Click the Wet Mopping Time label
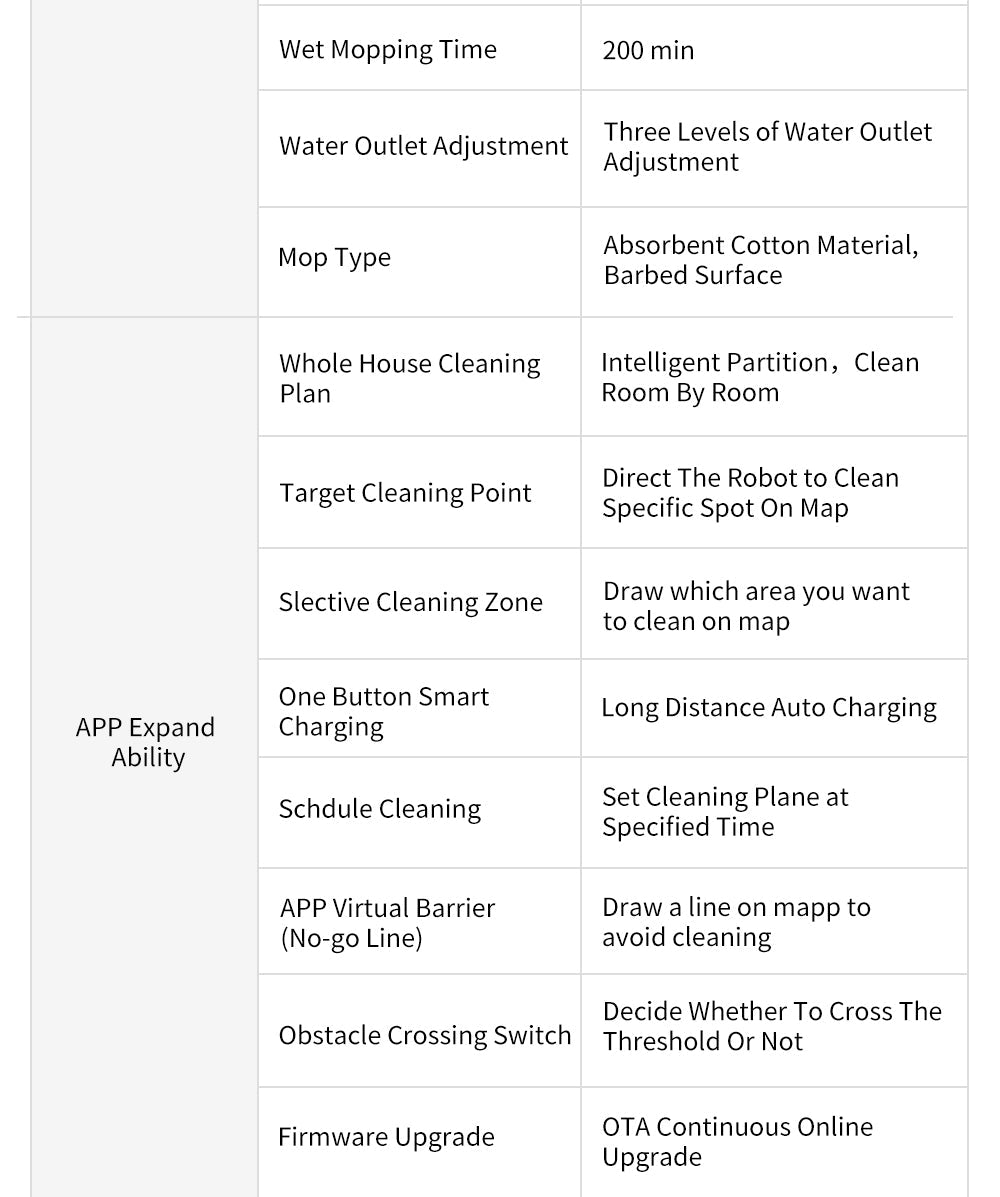Image resolution: width=1000 pixels, height=1197 pixels. pos(388,50)
